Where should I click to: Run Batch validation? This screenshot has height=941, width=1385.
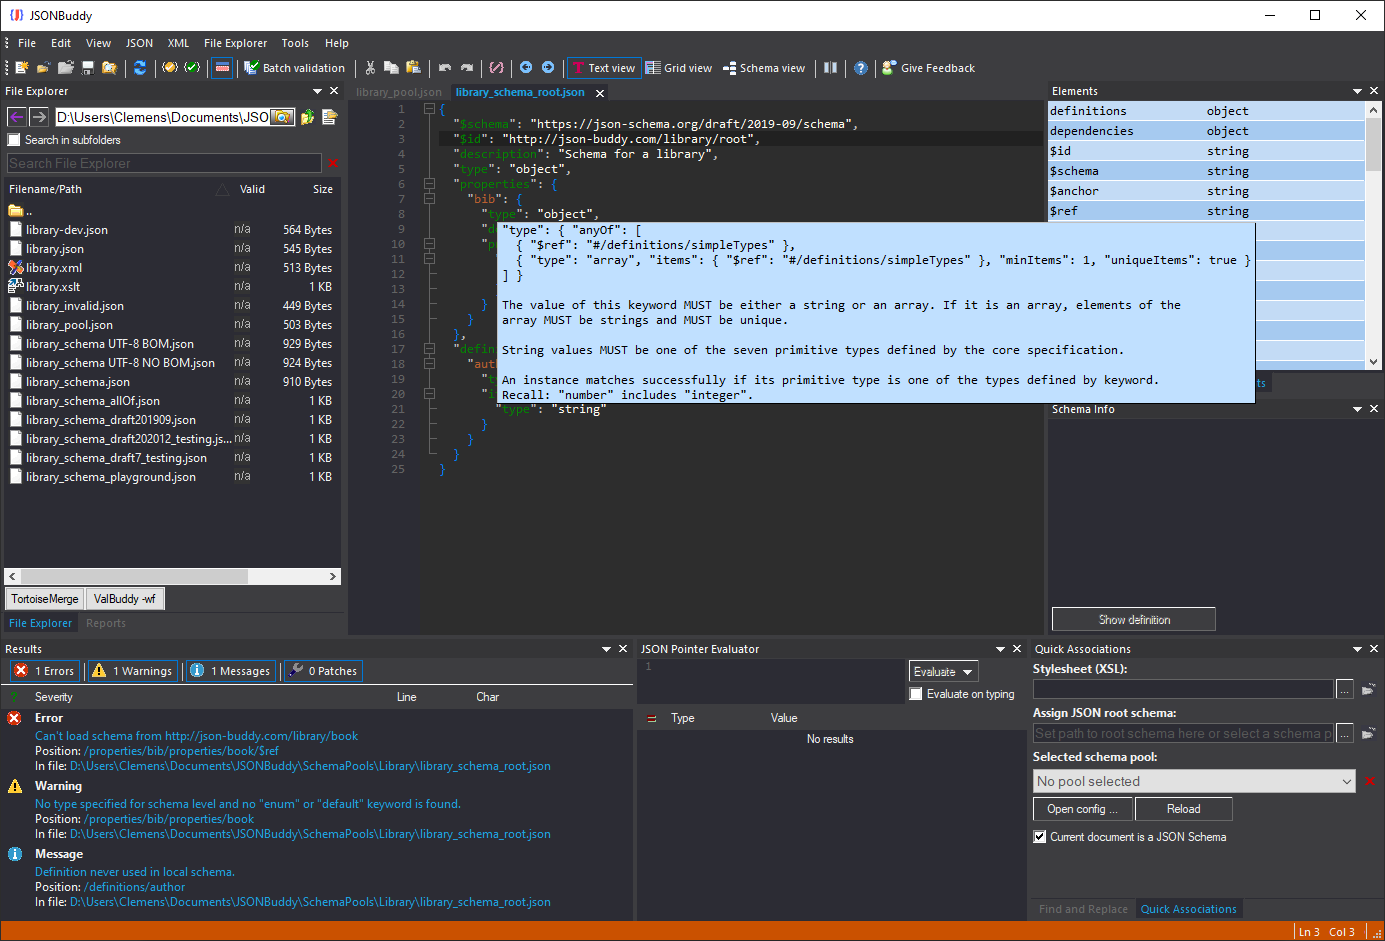pyautogui.click(x=295, y=68)
